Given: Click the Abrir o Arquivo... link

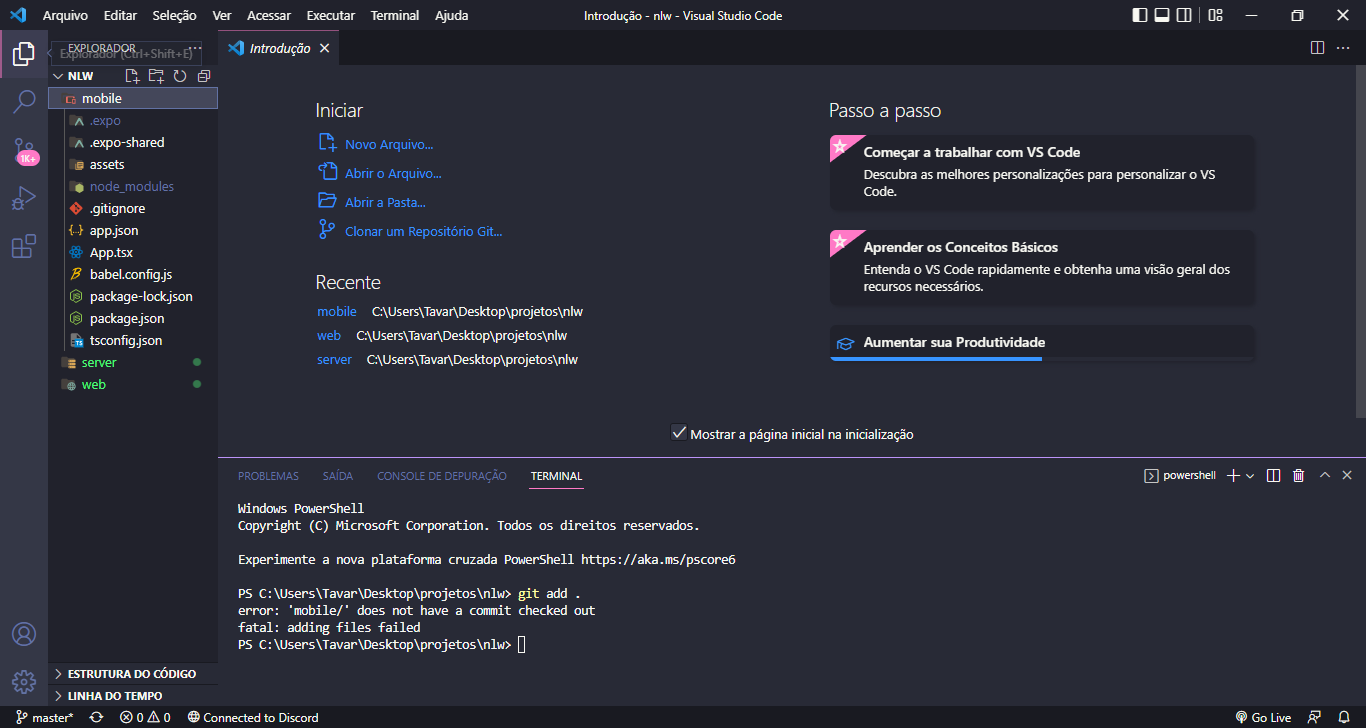Looking at the screenshot, I should tap(393, 174).
